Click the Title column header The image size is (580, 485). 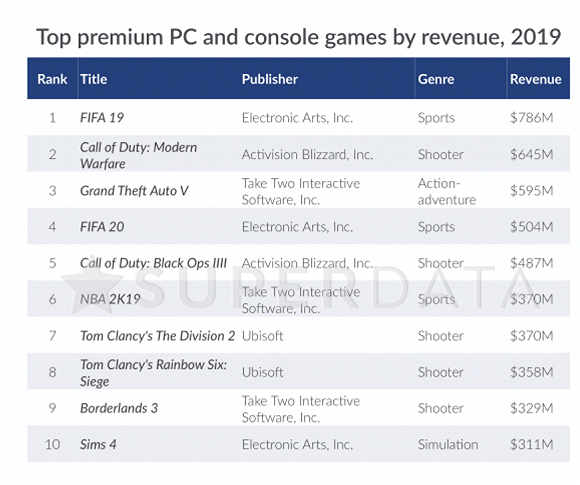[94, 79]
